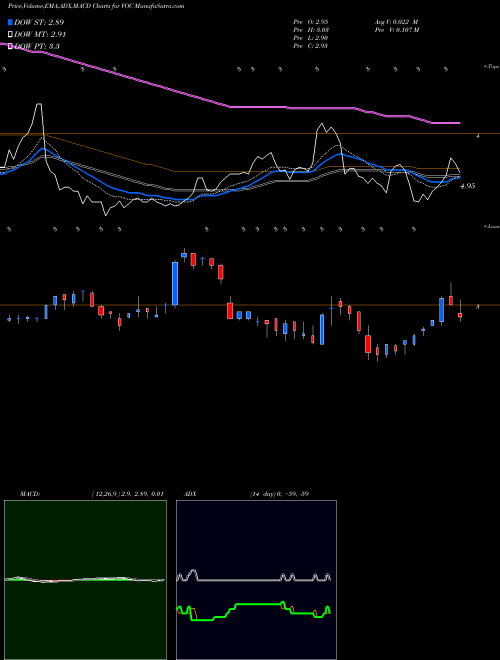Click the 'Pre O: 2.95' value
Image resolution: width=500 pixels, height=660 pixels.
pyautogui.click(x=311, y=22)
